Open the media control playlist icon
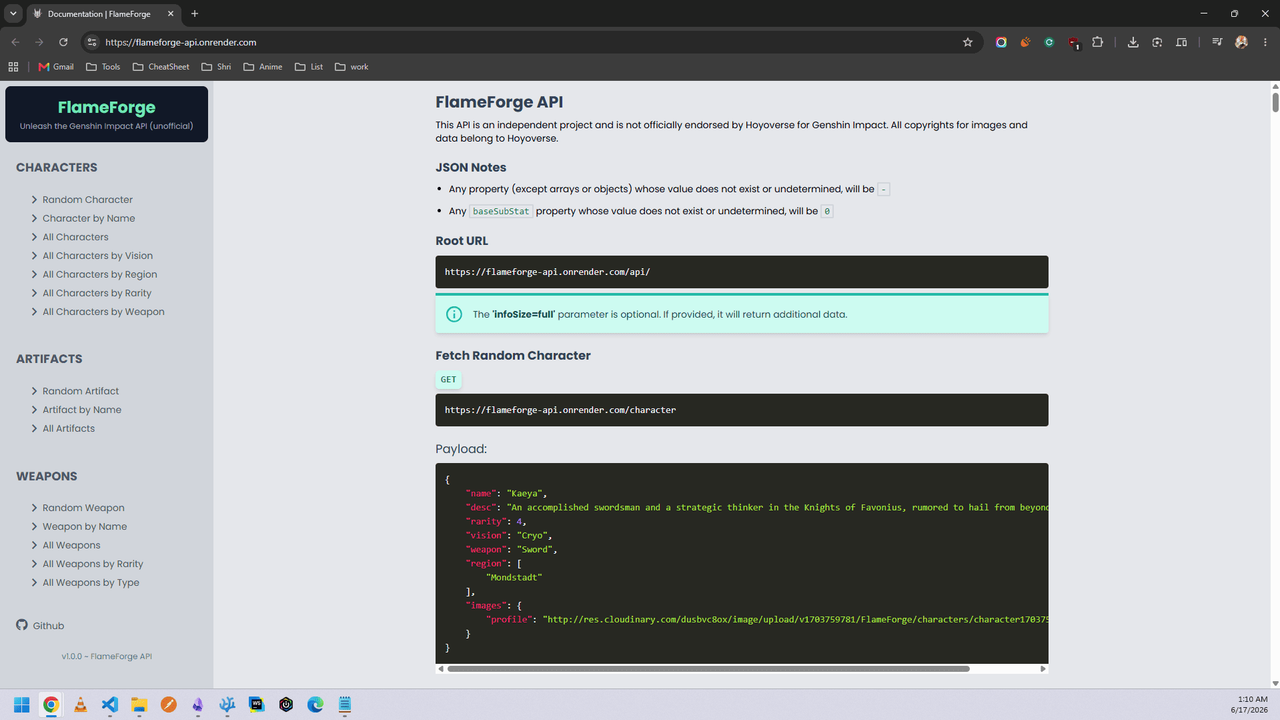Screen dimensions: 1280x720 pos(1217,42)
